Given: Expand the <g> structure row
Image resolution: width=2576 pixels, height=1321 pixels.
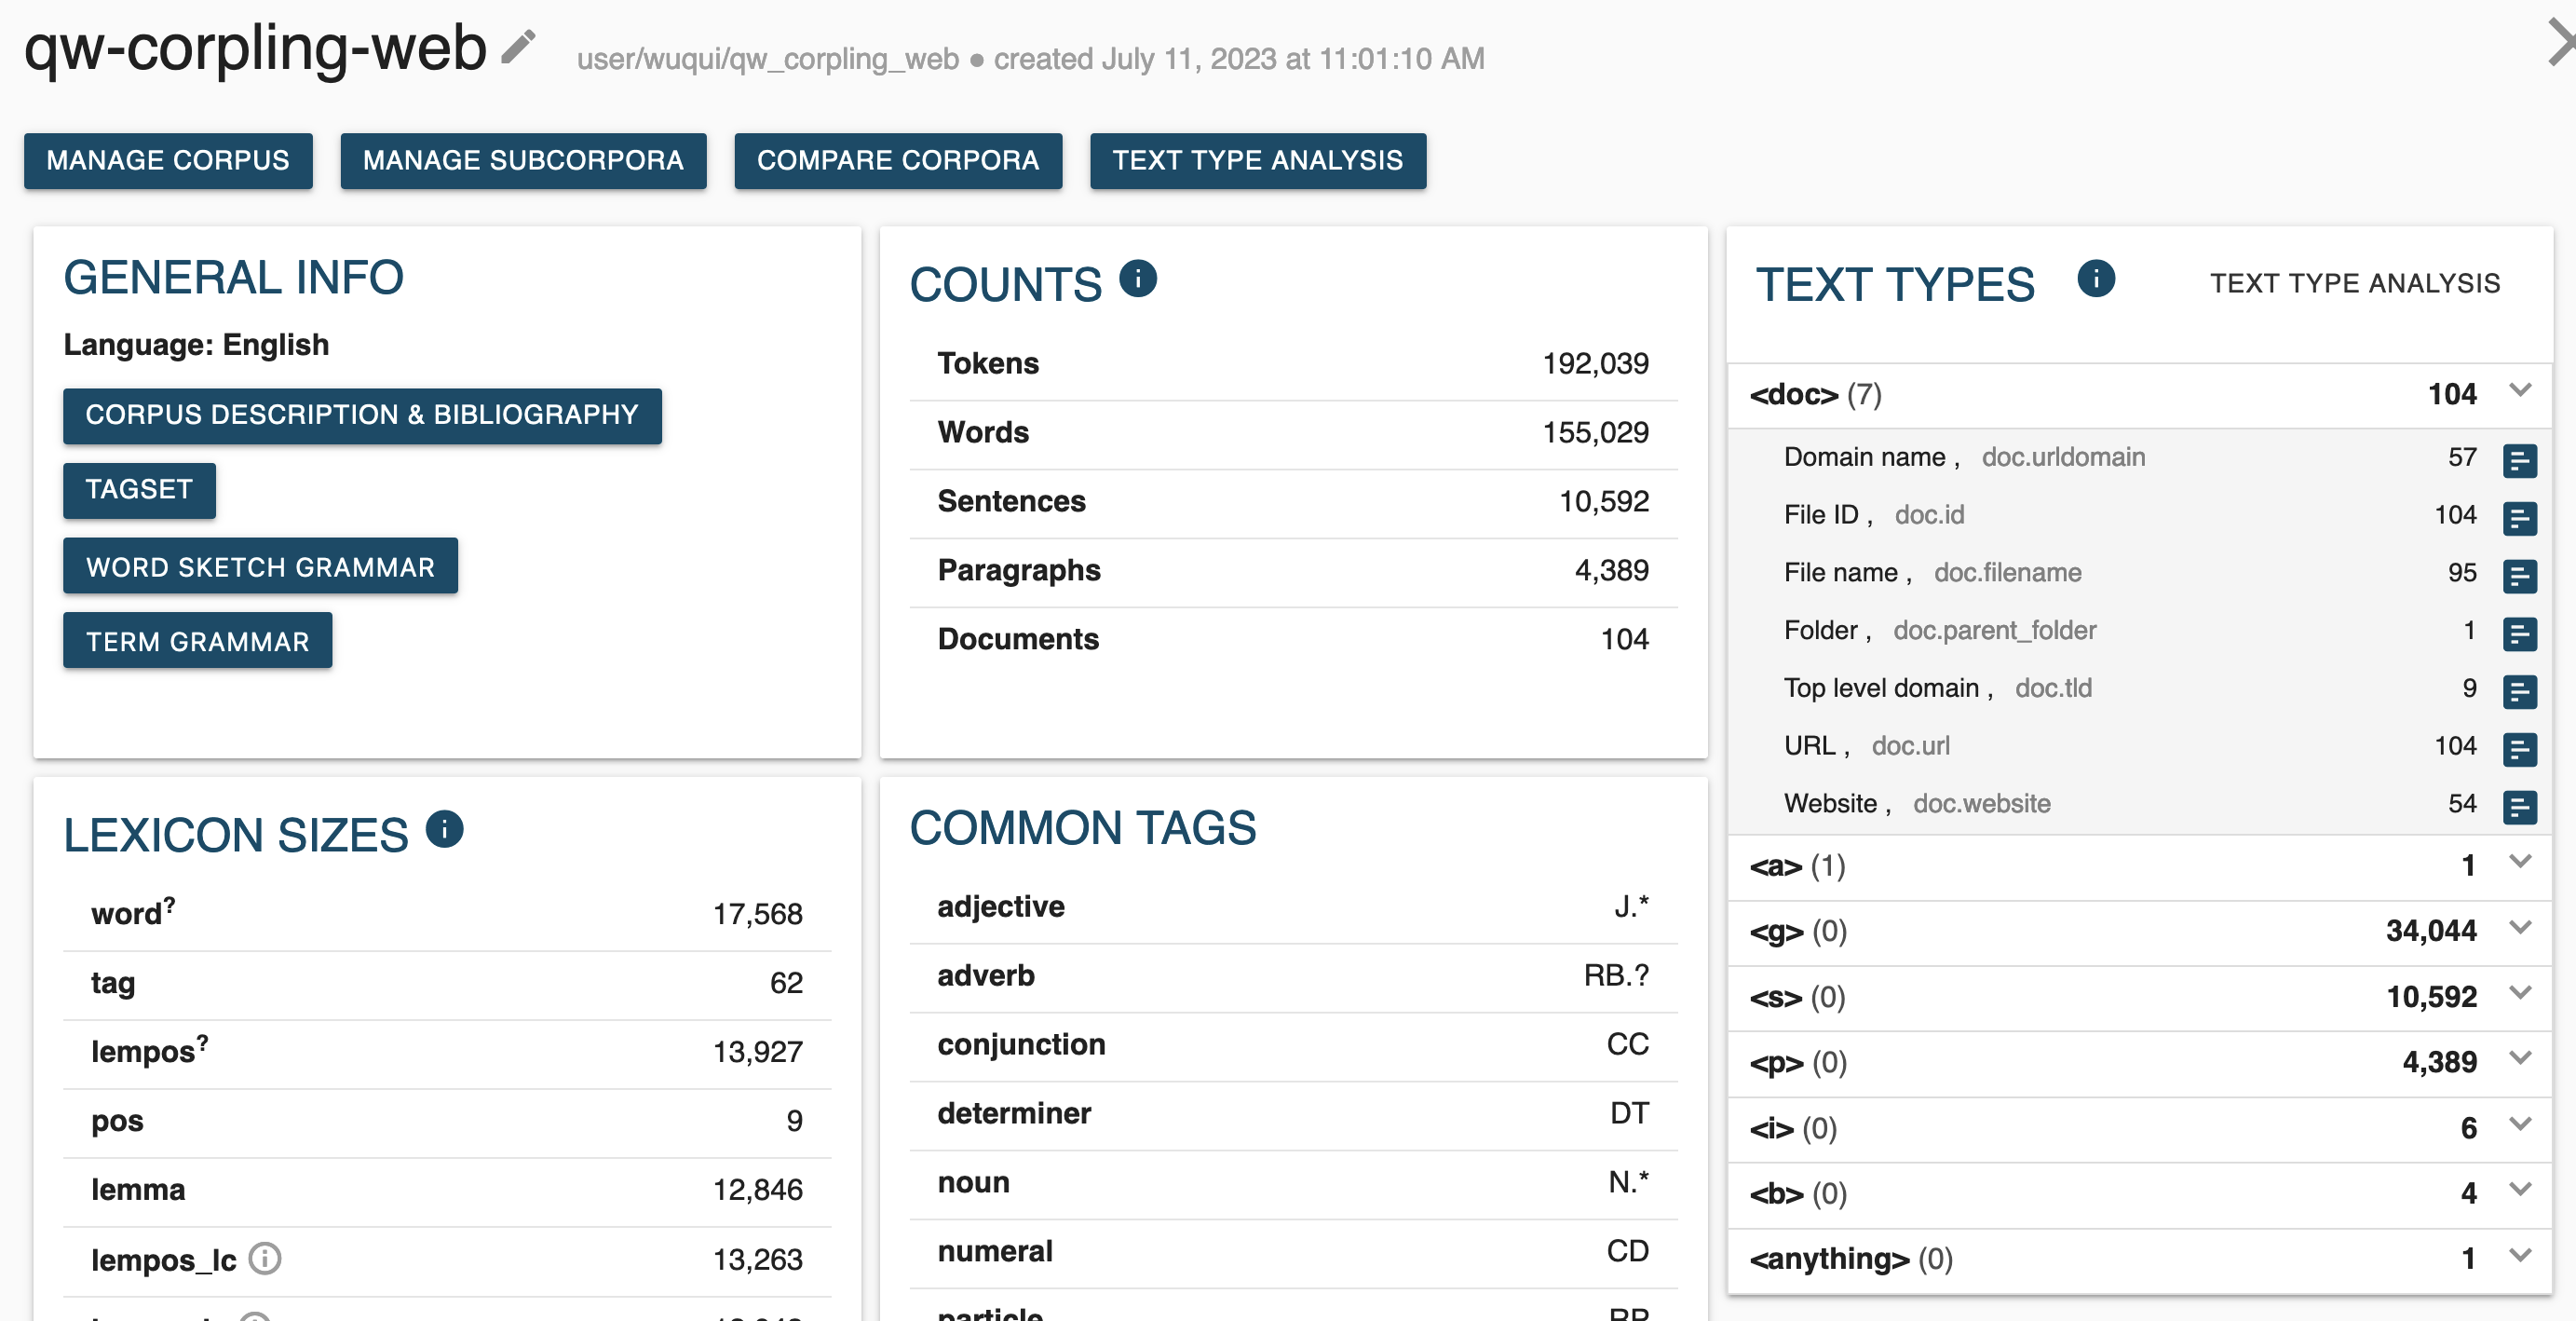Looking at the screenshot, I should point(2520,928).
